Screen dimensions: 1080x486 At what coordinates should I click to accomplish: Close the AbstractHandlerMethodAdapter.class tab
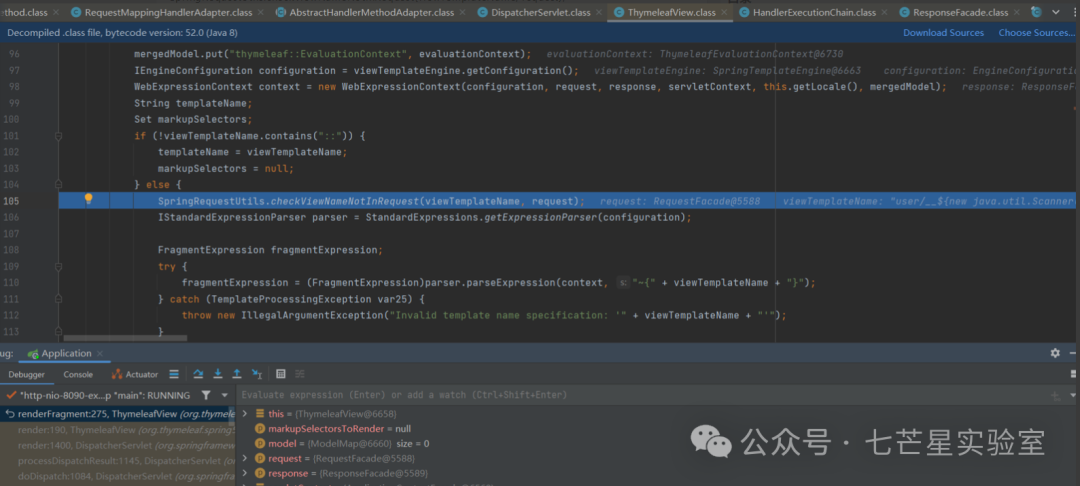pos(461,12)
